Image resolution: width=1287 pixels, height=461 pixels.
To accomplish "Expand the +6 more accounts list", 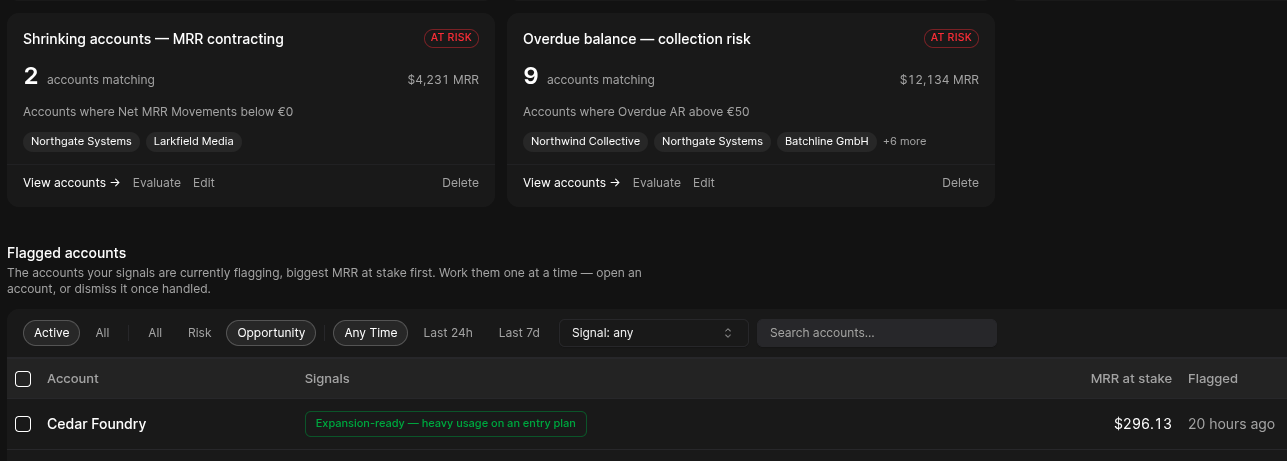I will [905, 142].
